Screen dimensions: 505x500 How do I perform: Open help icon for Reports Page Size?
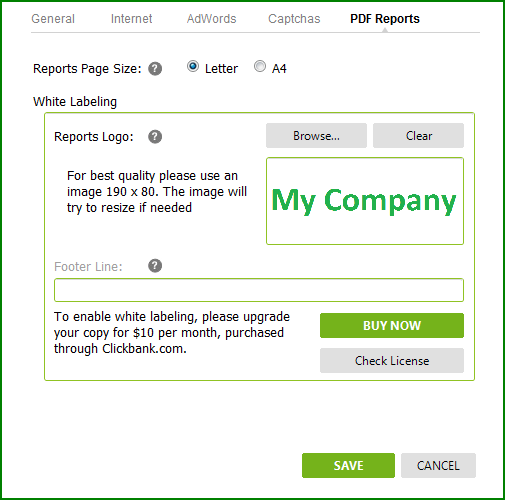[x=155, y=69]
